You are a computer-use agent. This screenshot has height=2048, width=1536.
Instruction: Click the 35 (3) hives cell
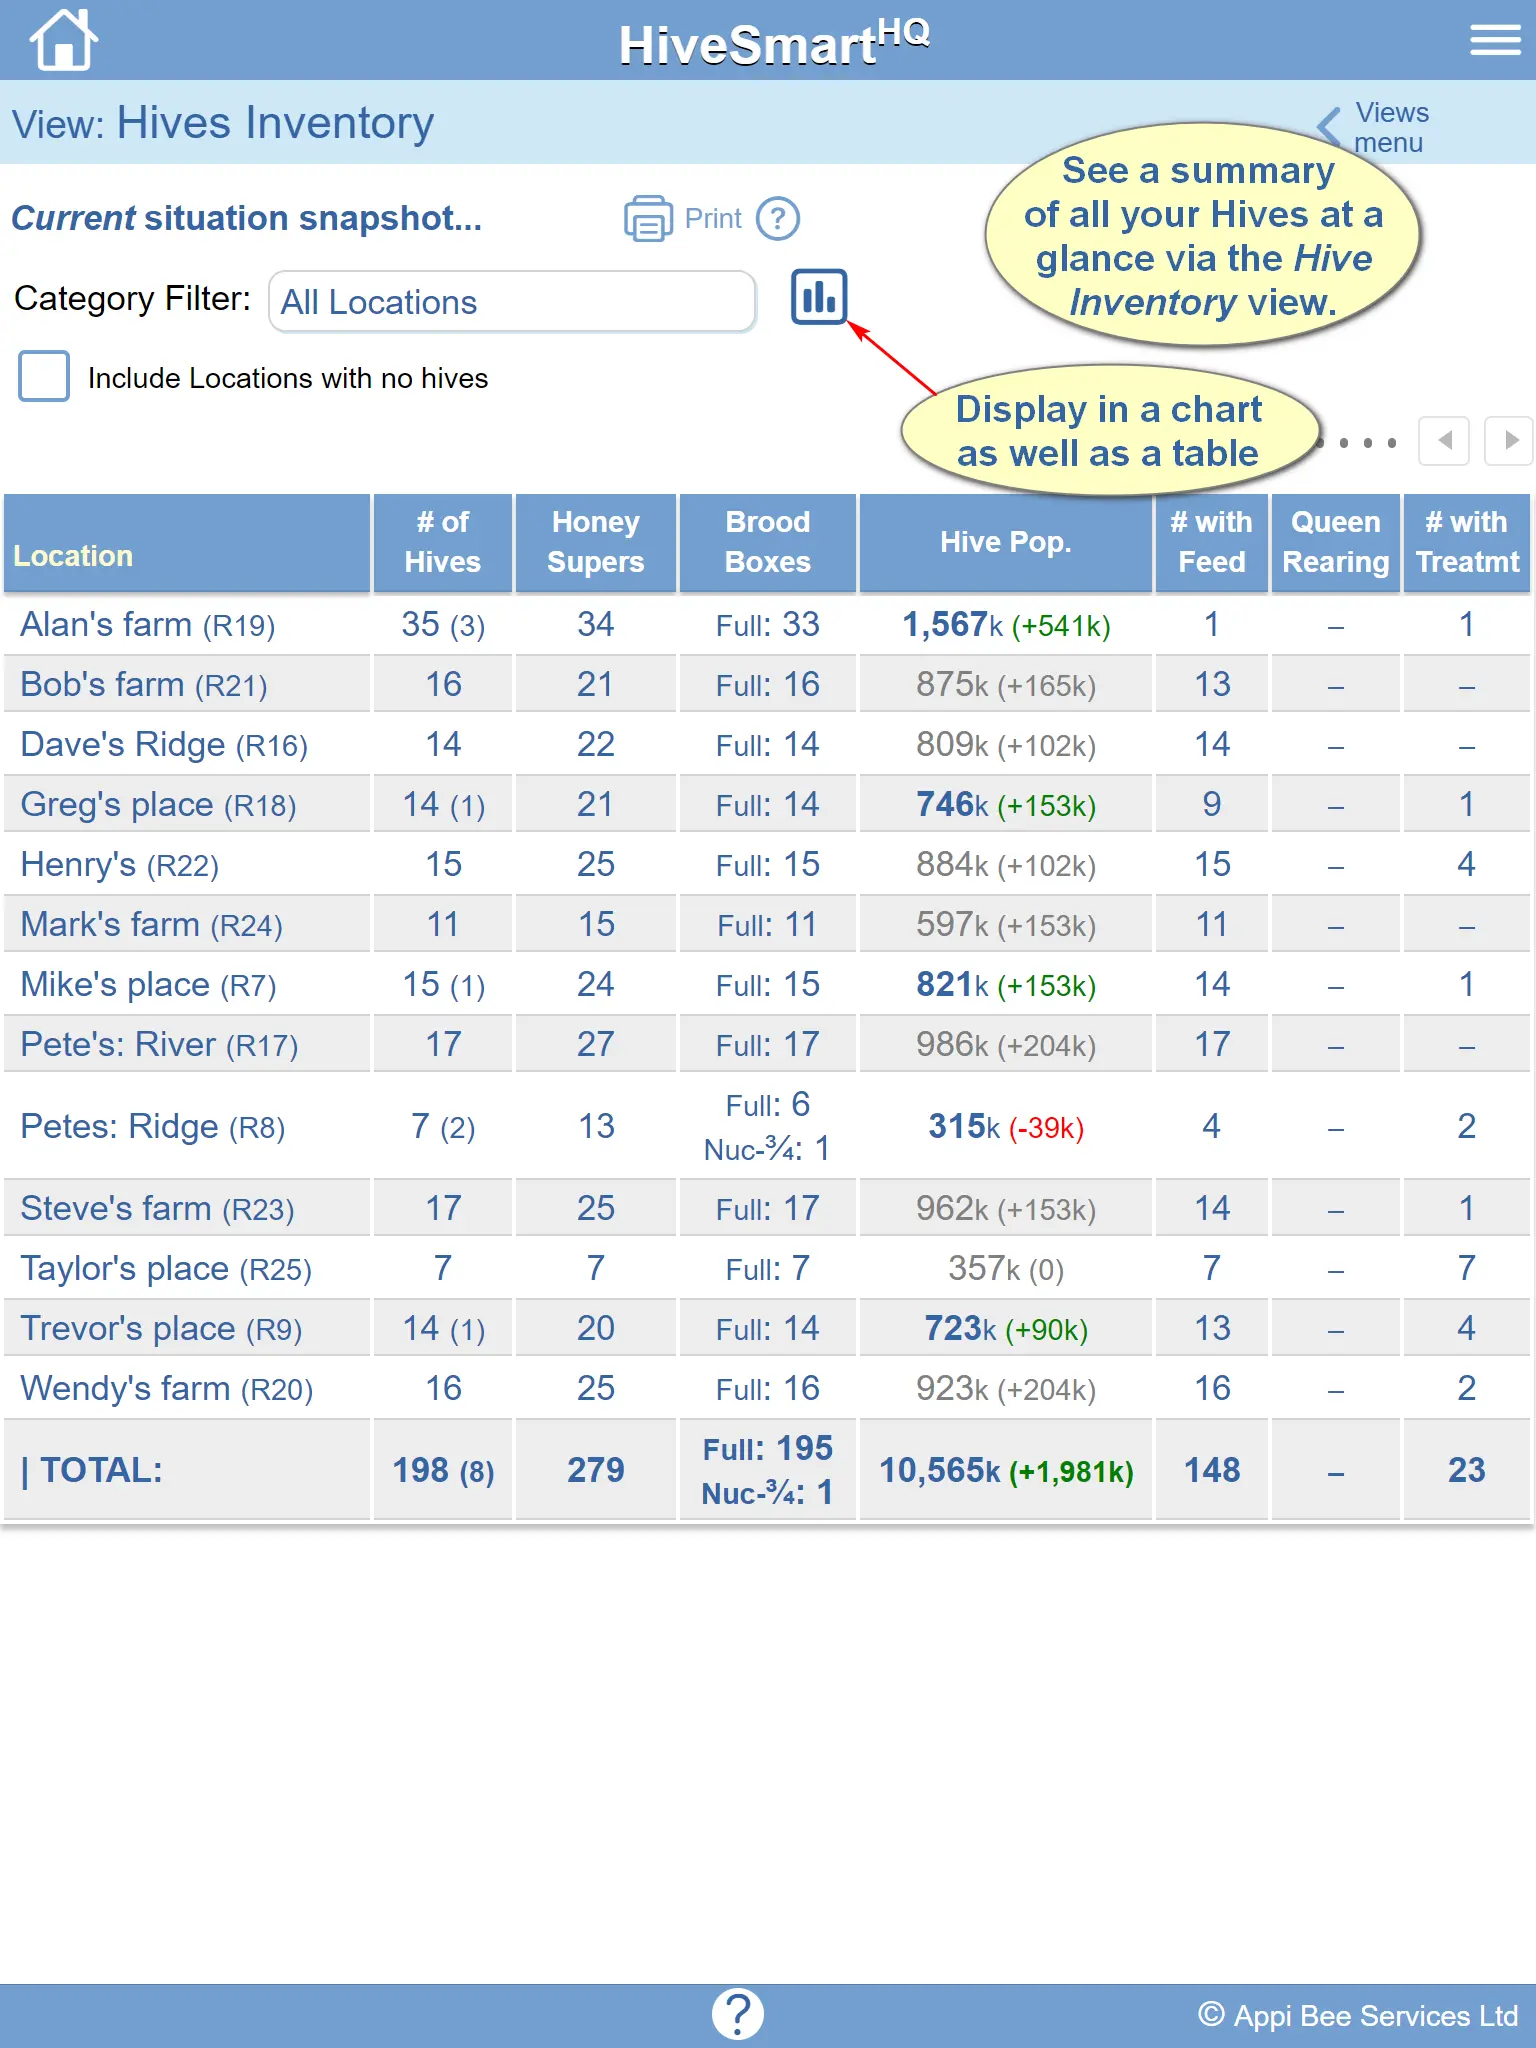coord(443,625)
